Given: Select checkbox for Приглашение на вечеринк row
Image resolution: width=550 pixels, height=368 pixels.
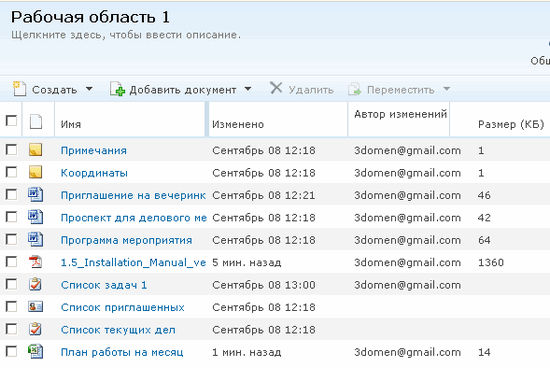Looking at the screenshot, I should point(11,195).
